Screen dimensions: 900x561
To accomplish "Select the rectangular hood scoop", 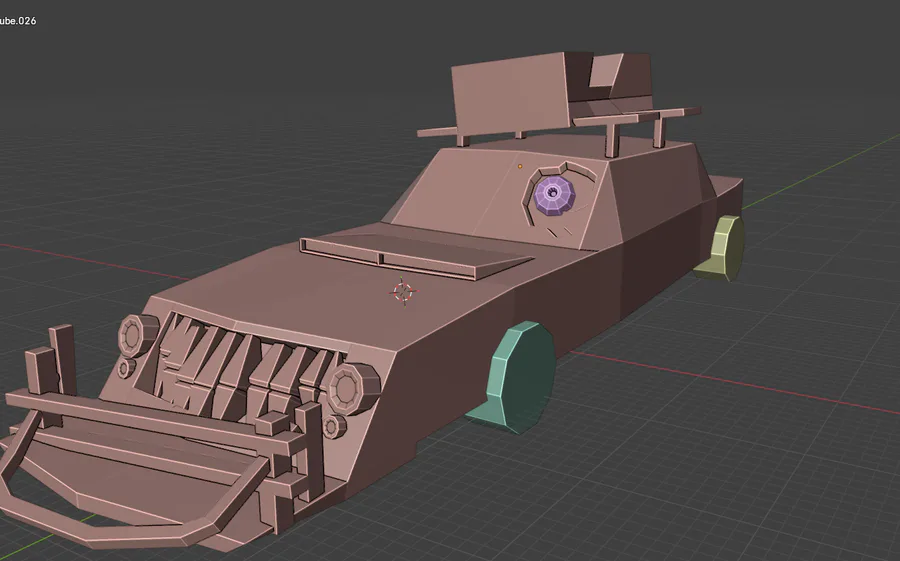I will tap(415, 257).
